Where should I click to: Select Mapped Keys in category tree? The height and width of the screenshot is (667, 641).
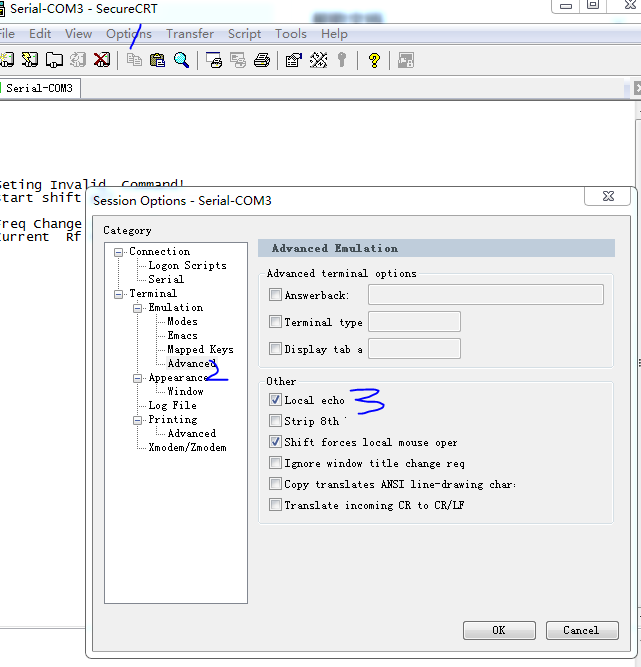200,350
